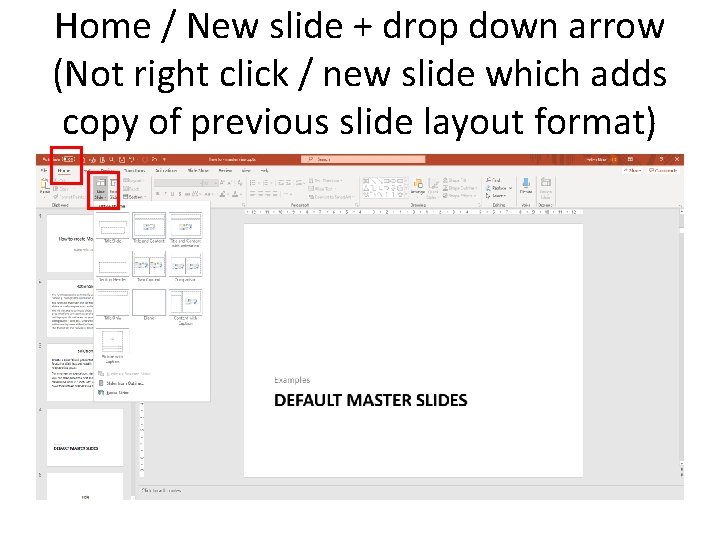The width and height of the screenshot is (720, 540).
Task: Open the Select dropdown in the Editing group
Action: point(497,196)
